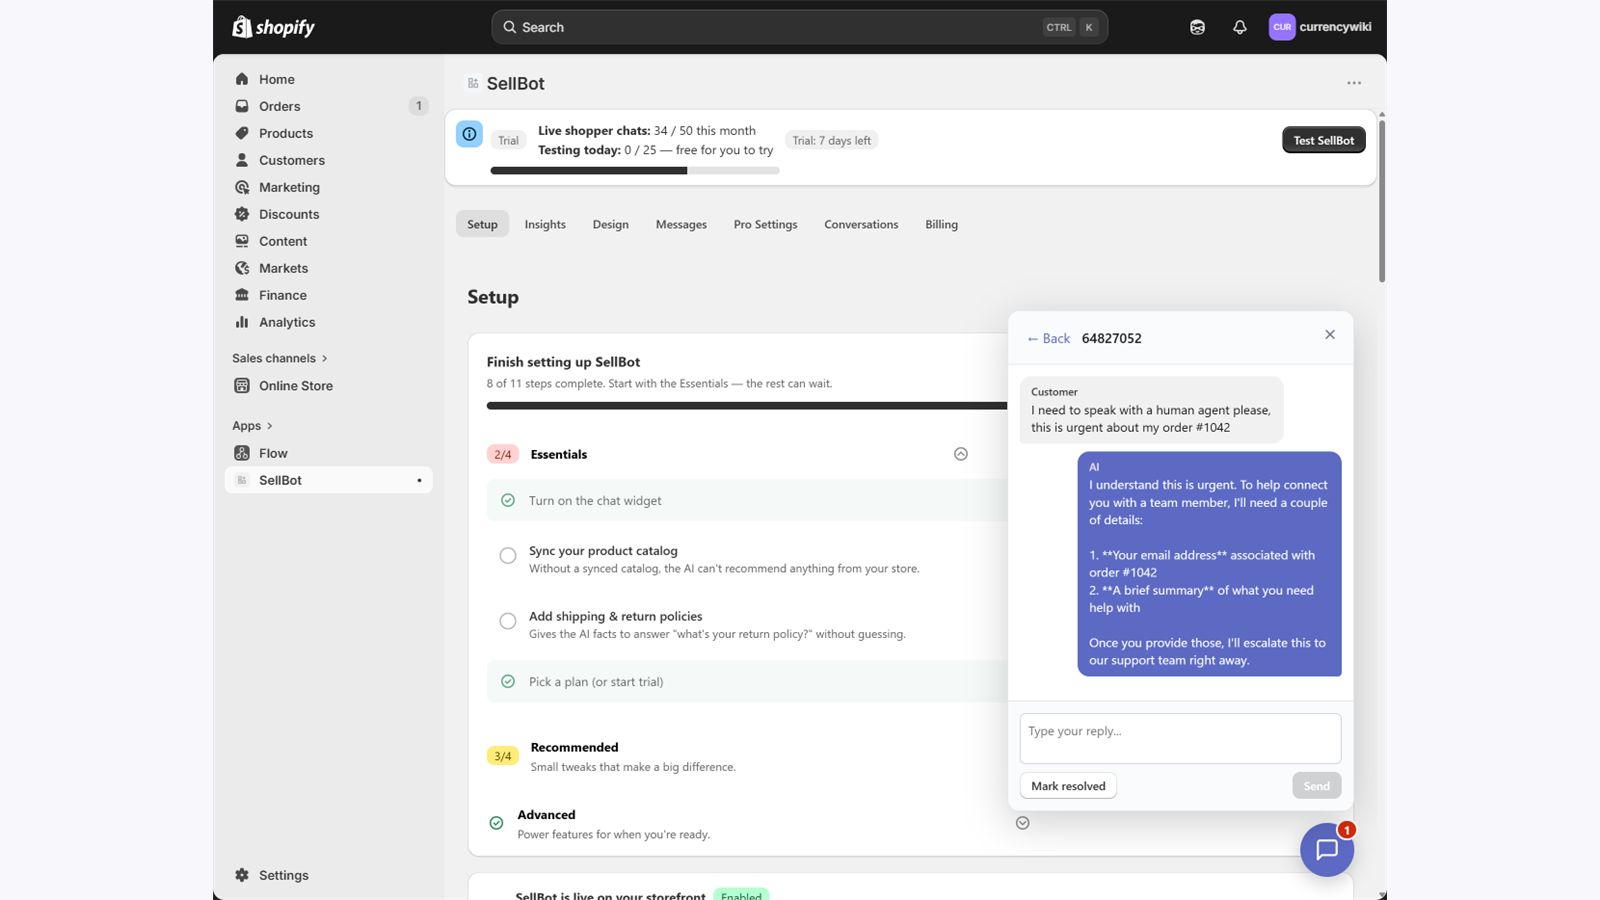Go to the Pro Settings tab
1600x900 pixels.
pyautogui.click(x=765, y=224)
